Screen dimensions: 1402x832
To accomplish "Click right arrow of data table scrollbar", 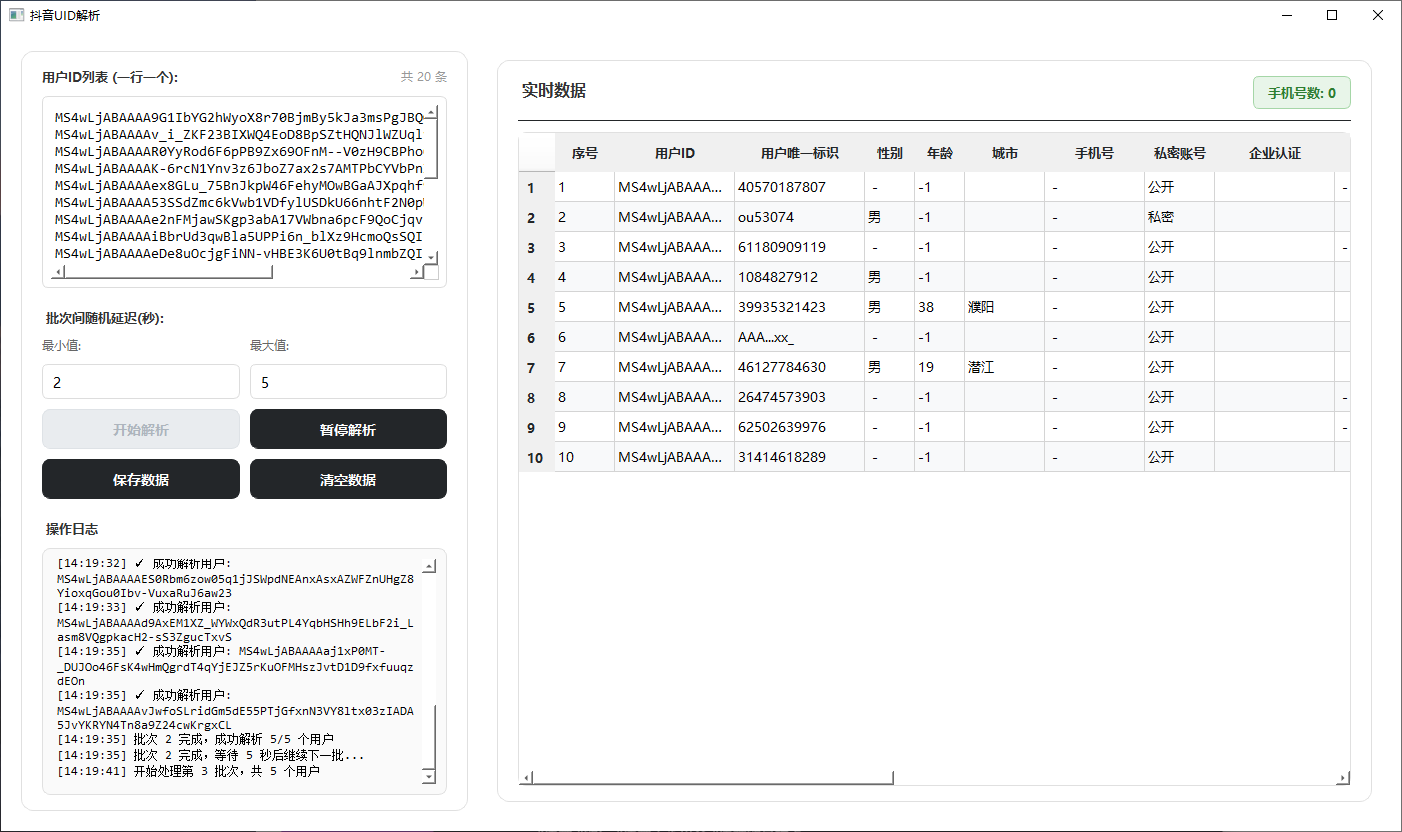I will click(x=1342, y=778).
